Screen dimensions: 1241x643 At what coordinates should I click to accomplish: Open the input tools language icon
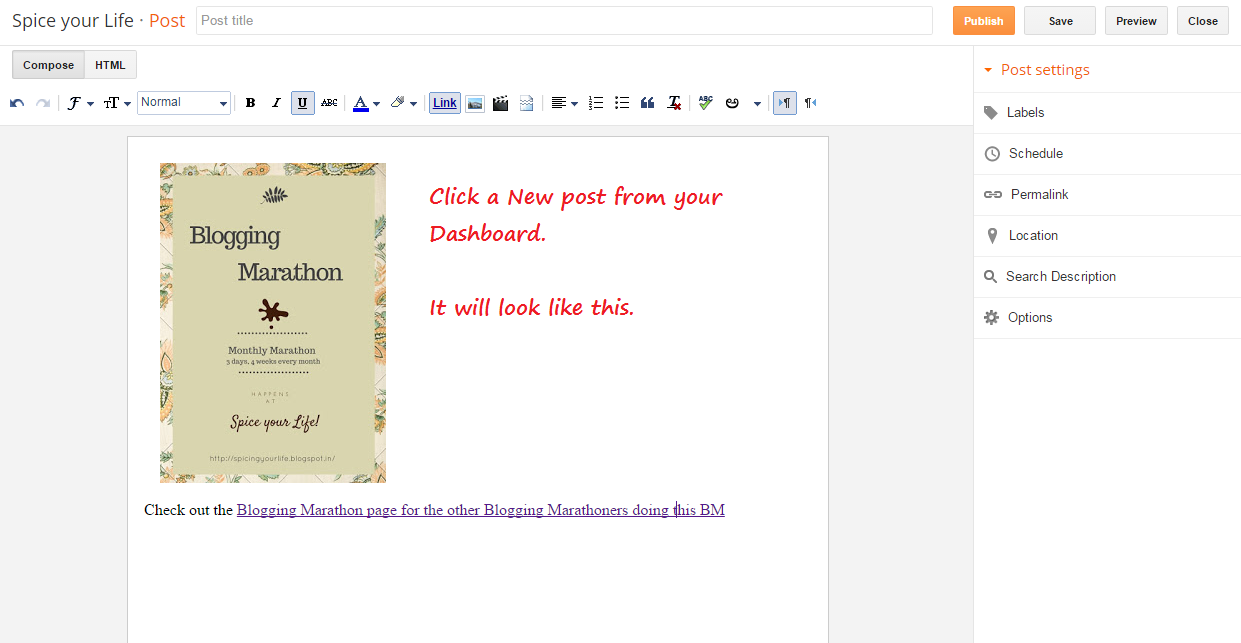pyautogui.click(x=732, y=103)
